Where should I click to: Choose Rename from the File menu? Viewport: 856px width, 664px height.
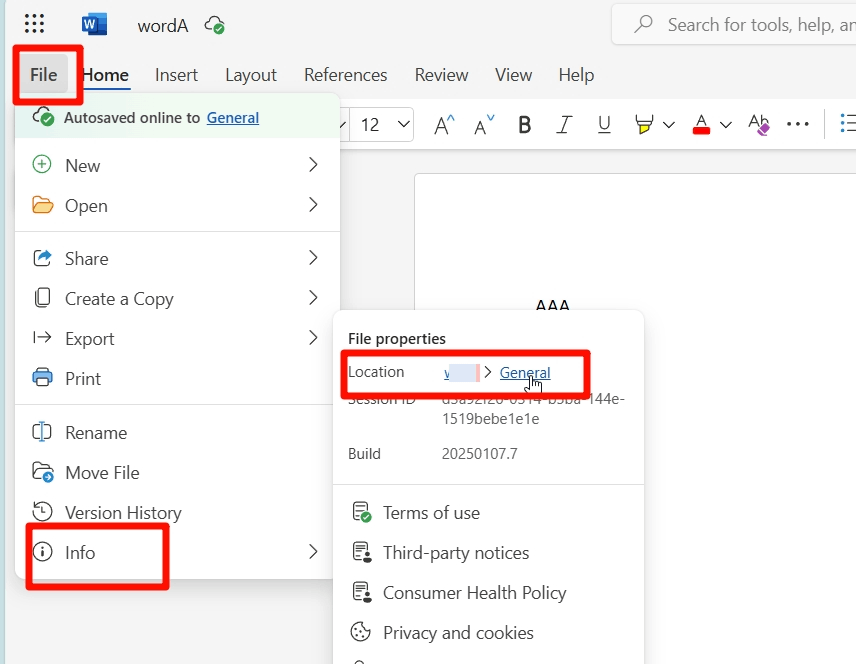(x=97, y=432)
